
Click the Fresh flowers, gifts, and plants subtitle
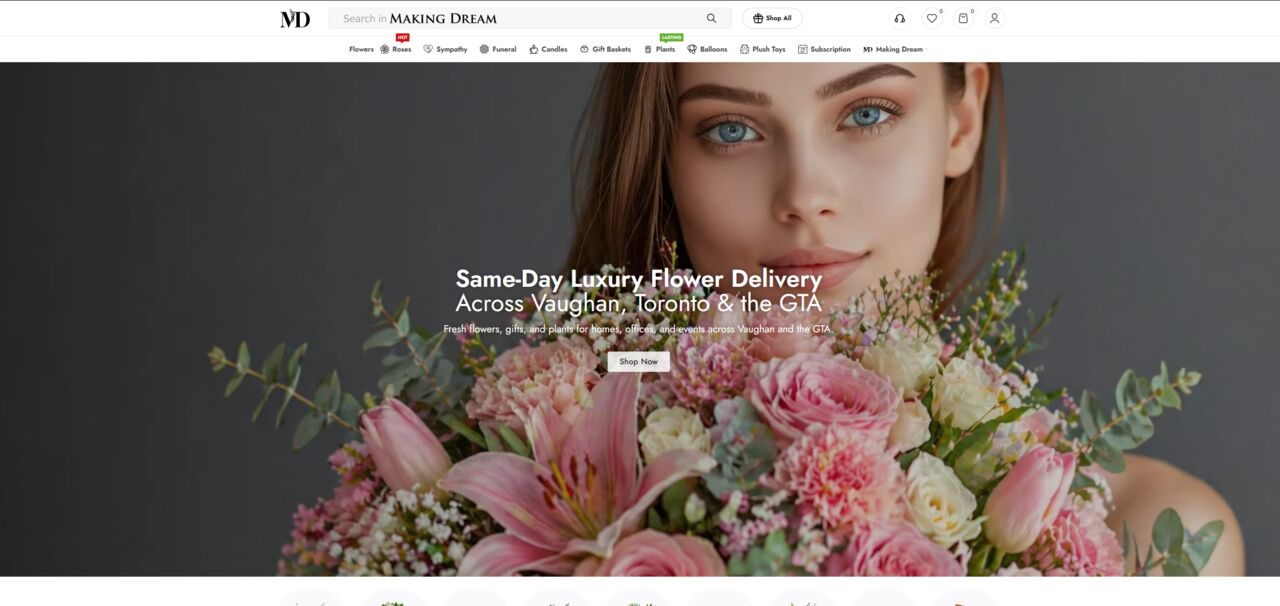638,329
